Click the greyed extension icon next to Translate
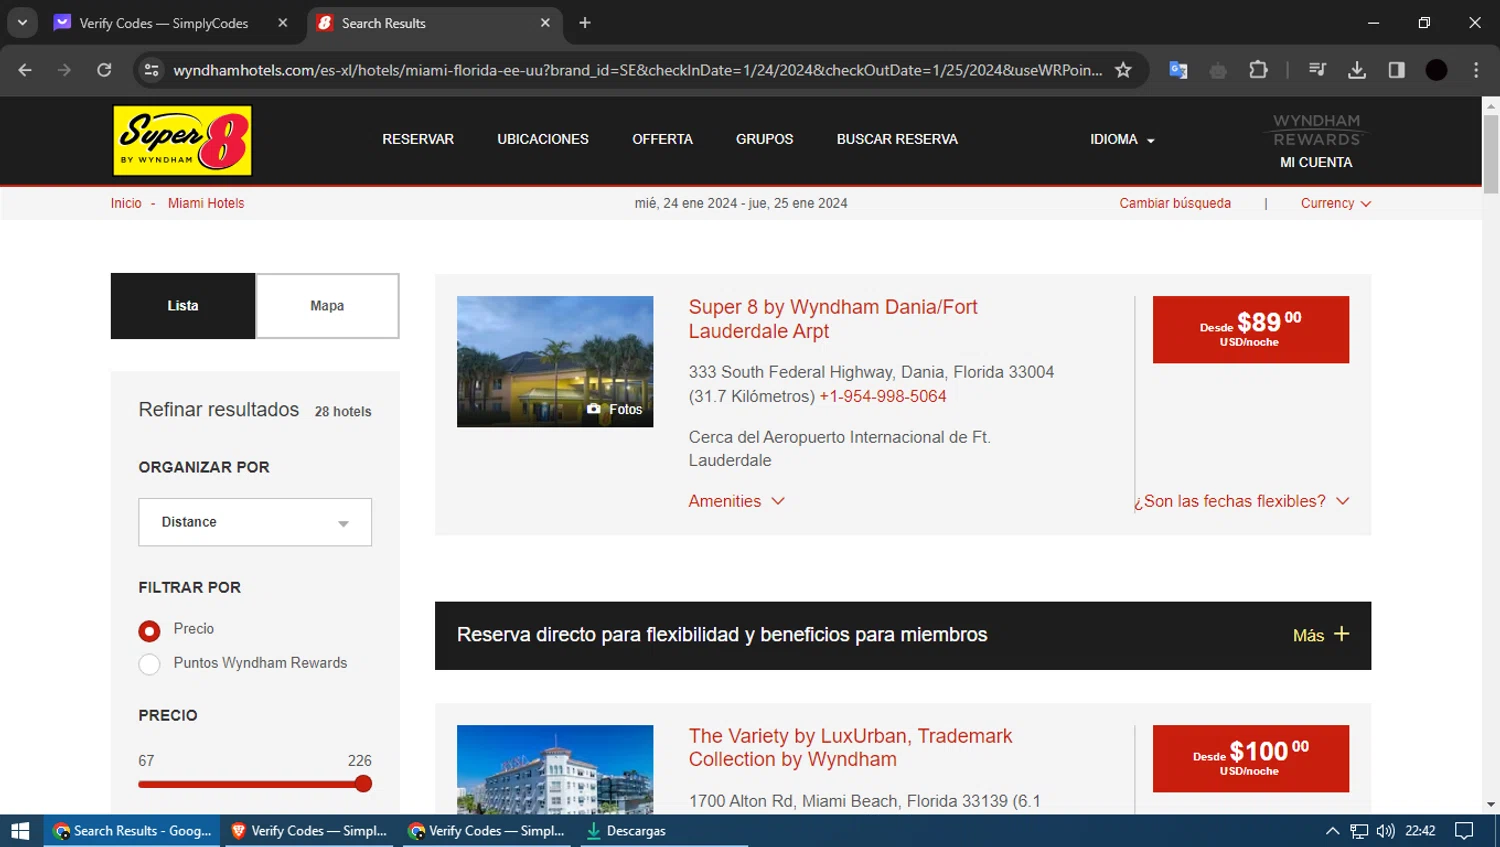 tap(1218, 70)
